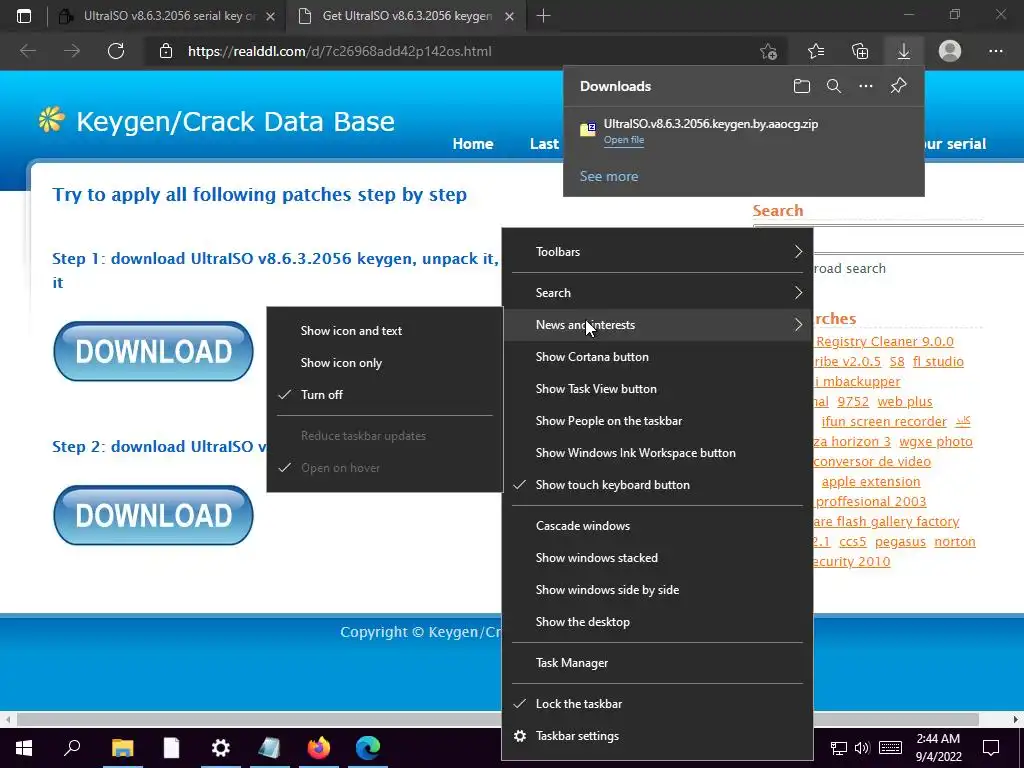
Task: Click the horizontal page scrollbar
Action: coord(498,719)
